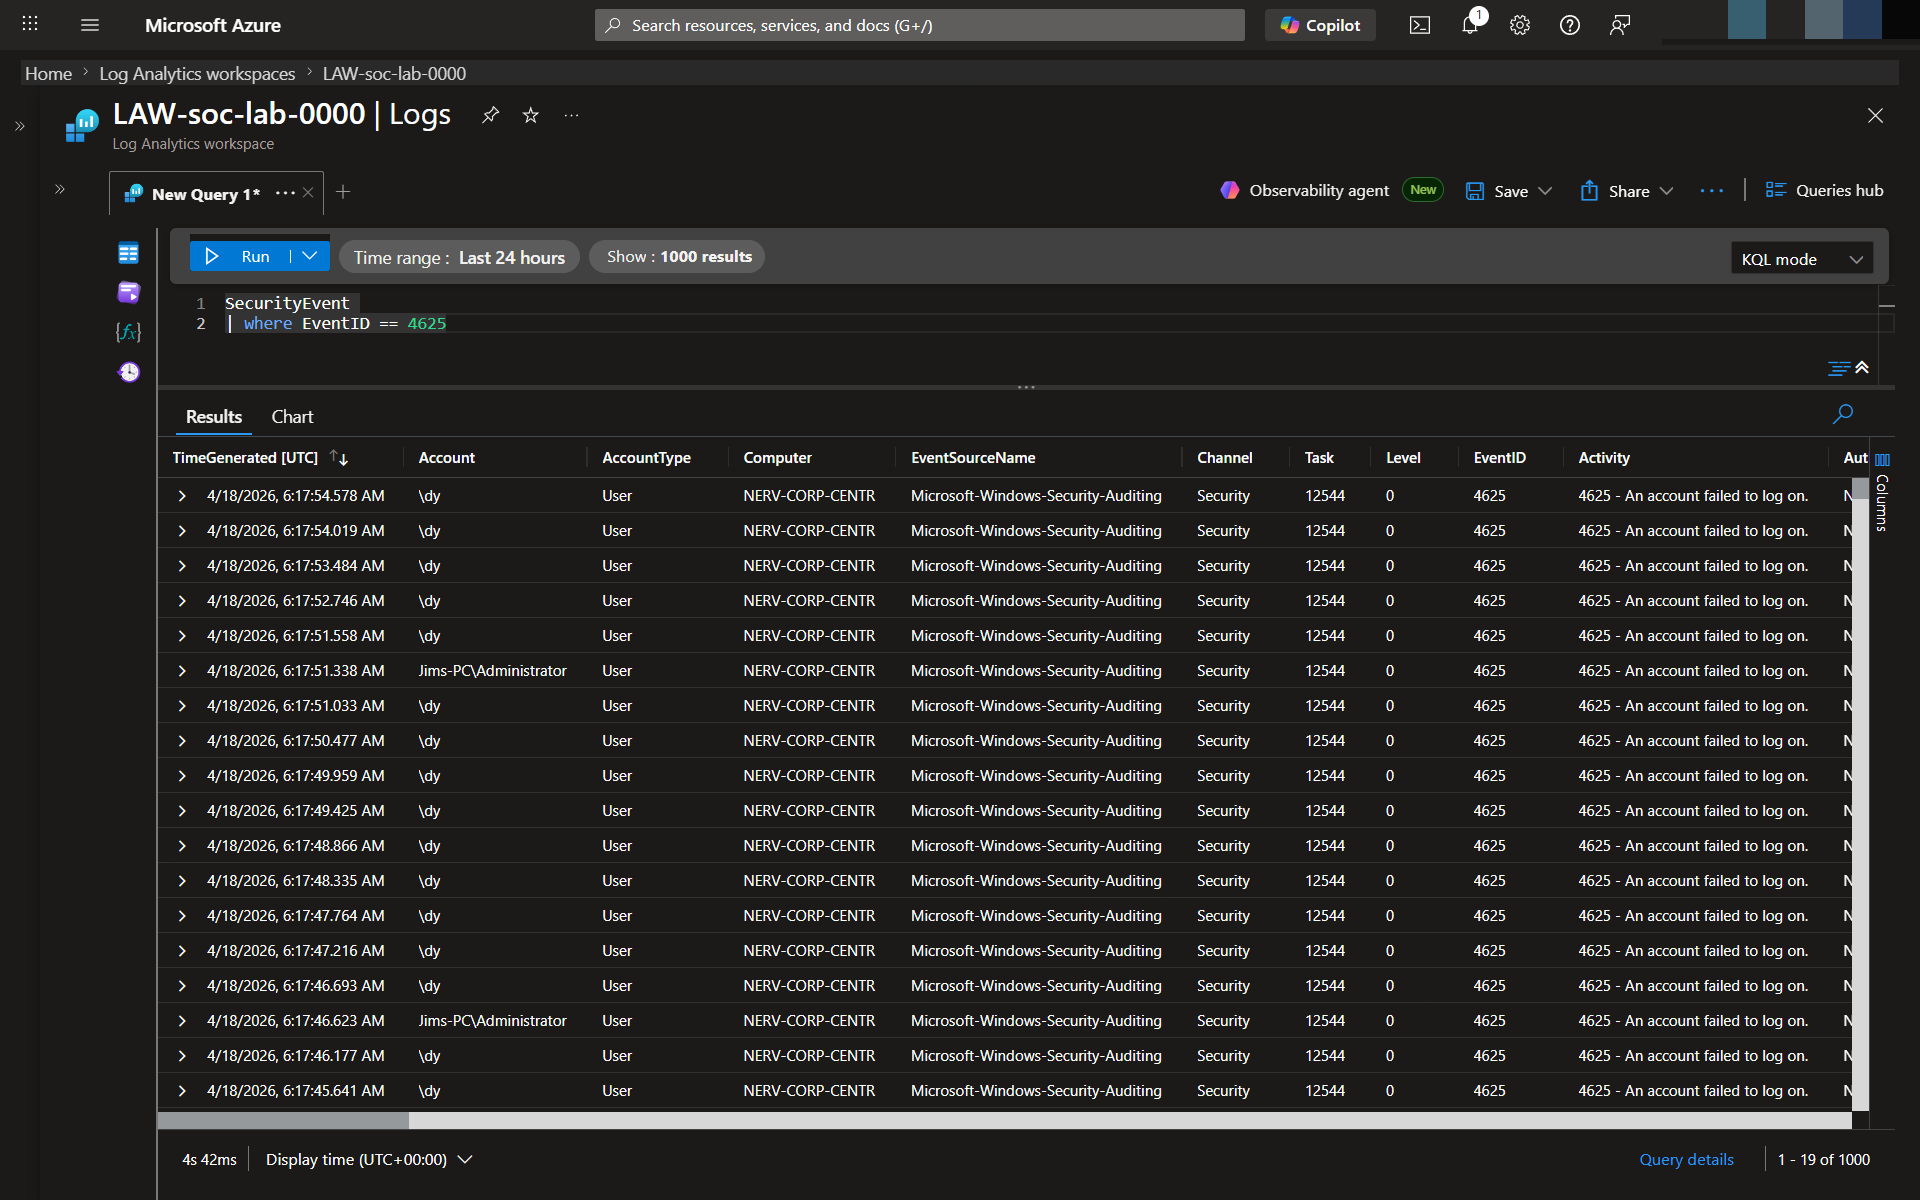1920x1200 pixels.
Task: Search results with the magnifier icon
Action: [x=1842, y=414]
